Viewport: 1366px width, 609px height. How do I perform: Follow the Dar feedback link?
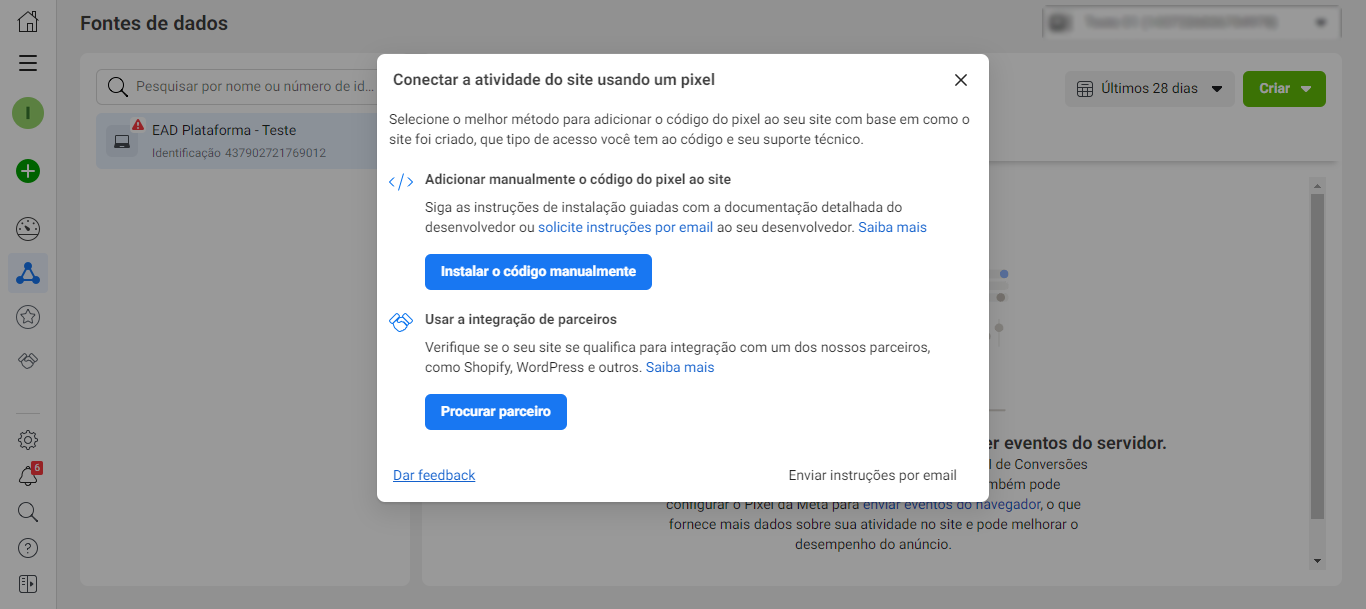434,475
